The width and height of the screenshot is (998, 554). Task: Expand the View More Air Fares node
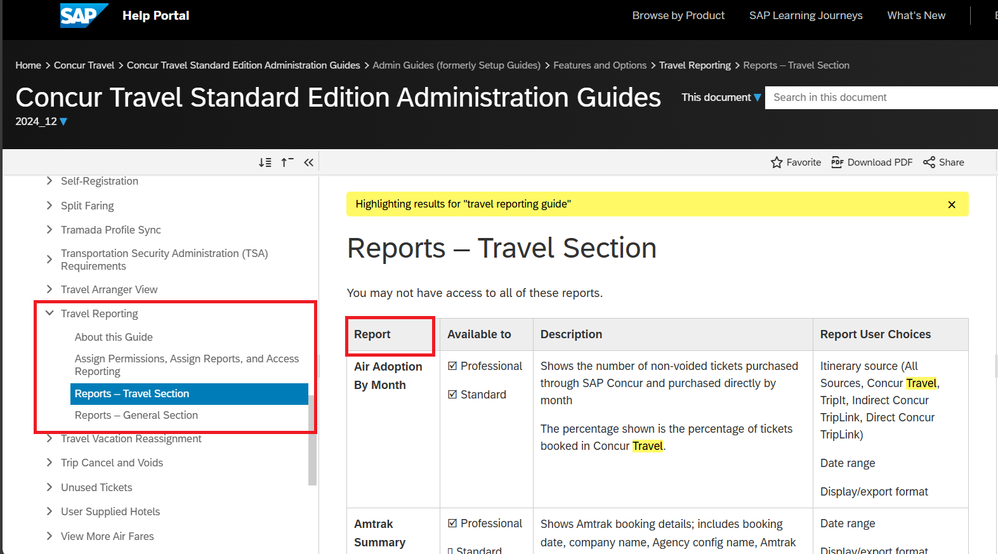pos(49,536)
